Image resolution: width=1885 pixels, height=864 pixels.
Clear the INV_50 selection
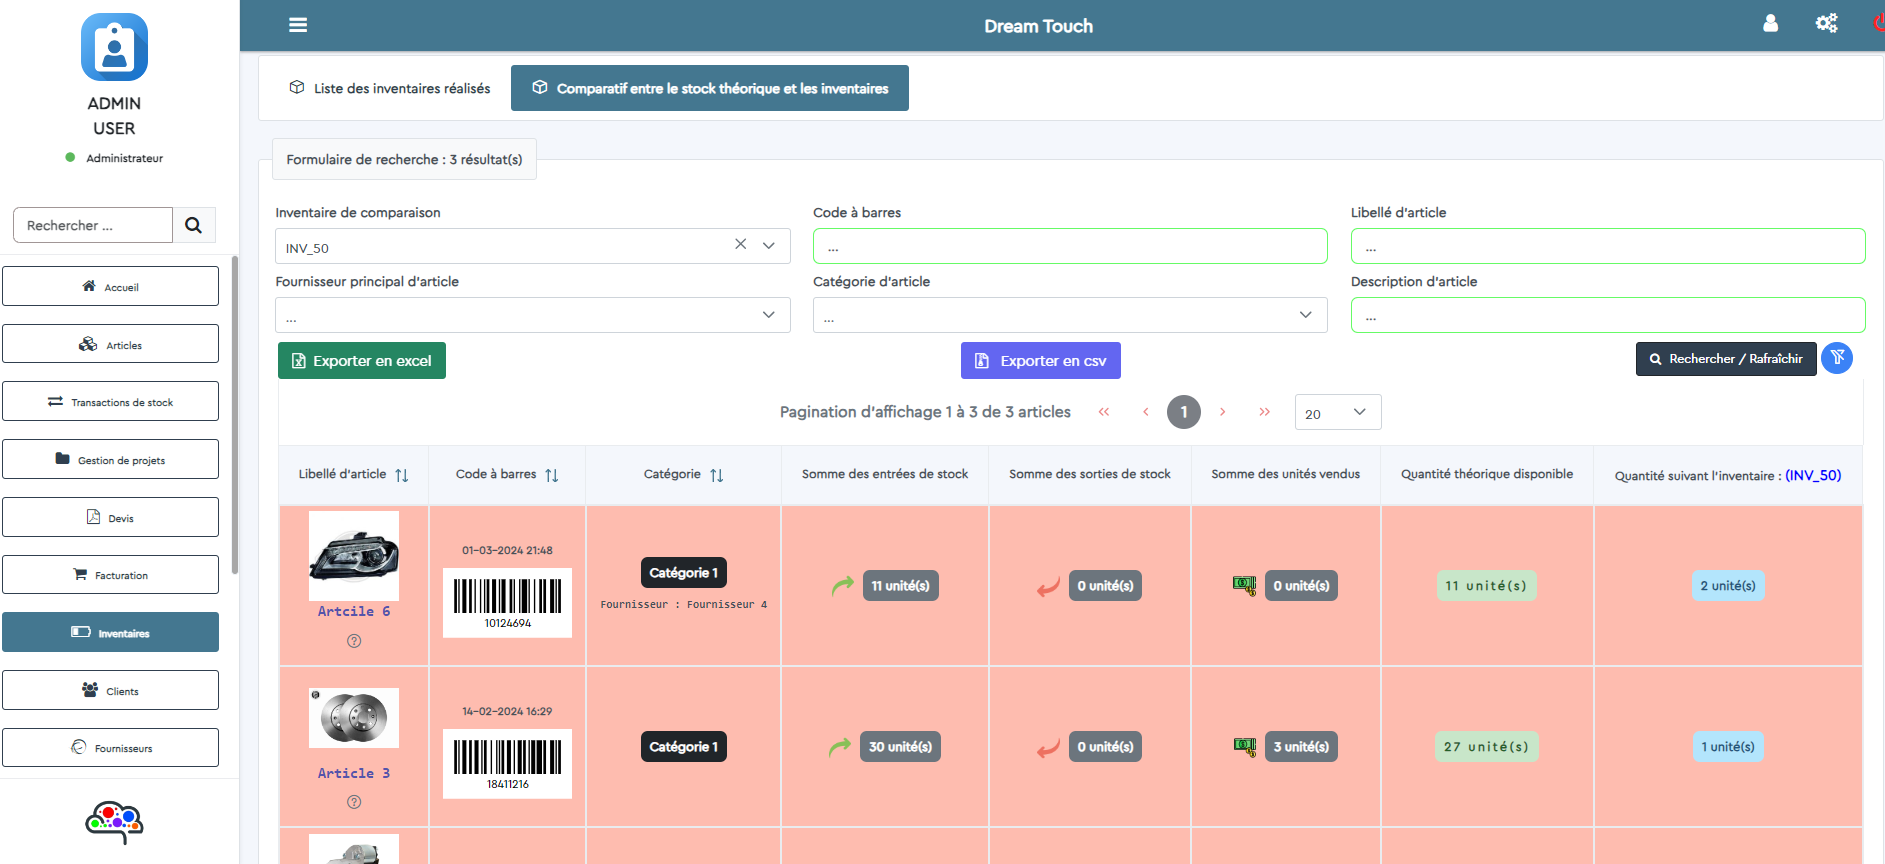coord(741,244)
